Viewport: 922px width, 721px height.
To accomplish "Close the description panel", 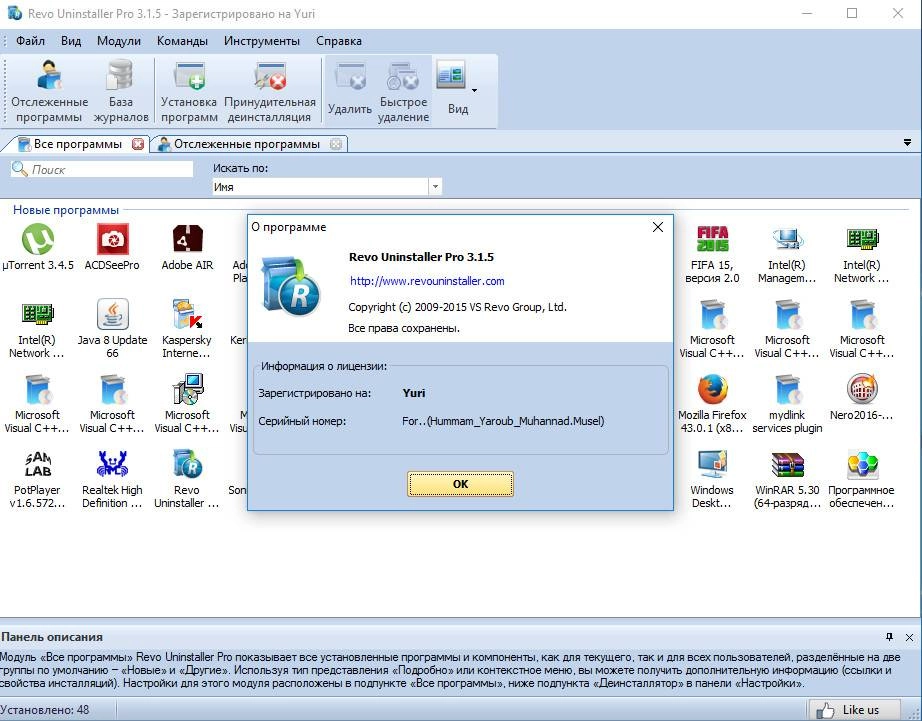I will [x=909, y=637].
